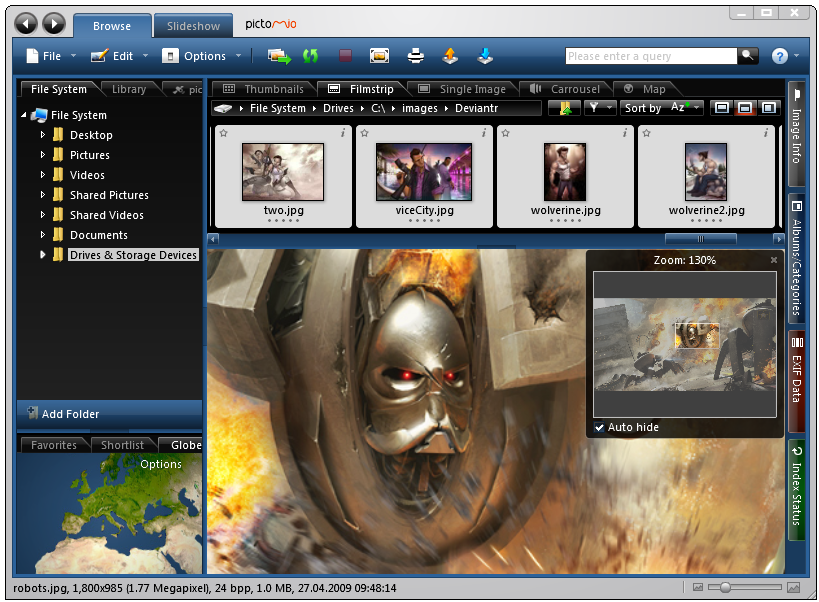Expand the Shared Videos folder node

(x=43, y=215)
